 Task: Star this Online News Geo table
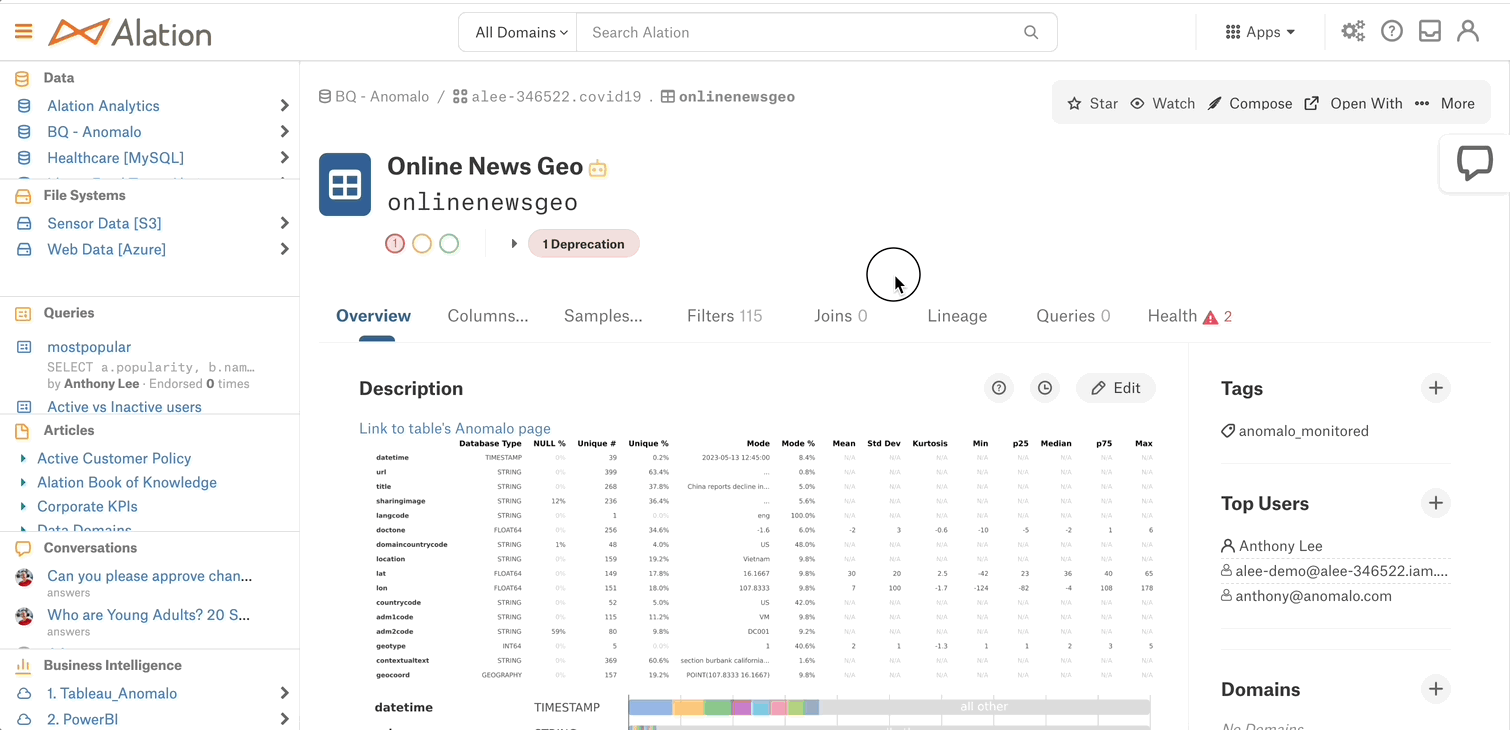click(x=1092, y=104)
